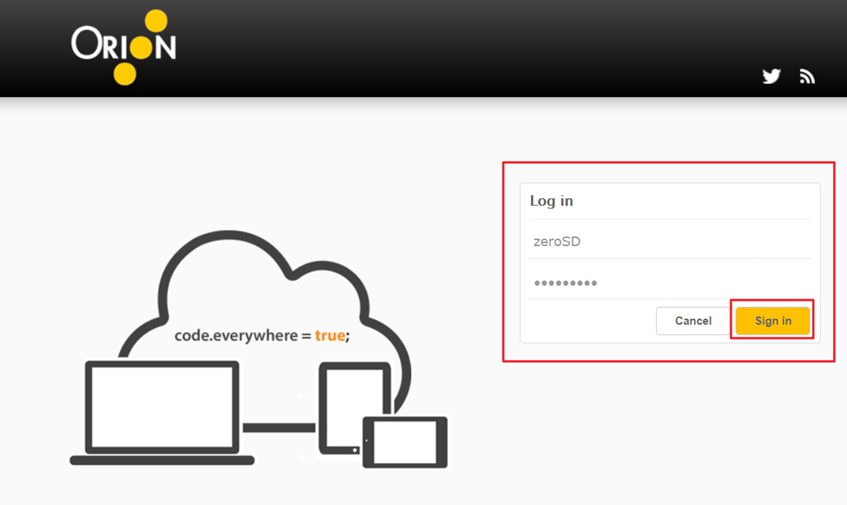Click the Sign in button

point(772,321)
